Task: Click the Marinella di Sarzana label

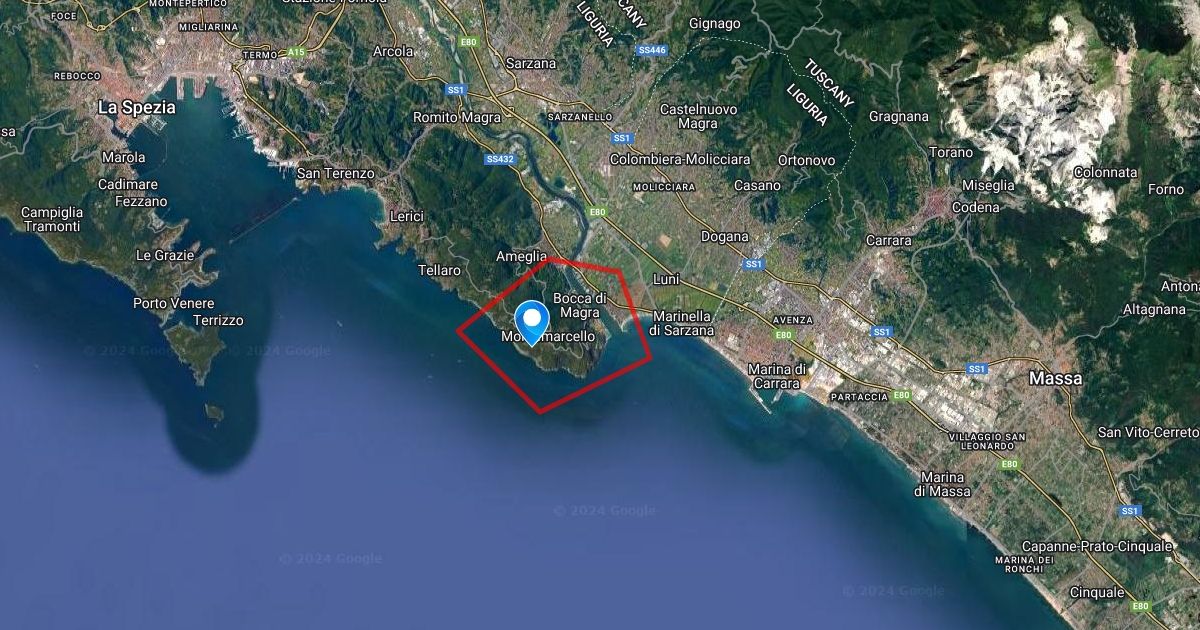Action: point(683,323)
